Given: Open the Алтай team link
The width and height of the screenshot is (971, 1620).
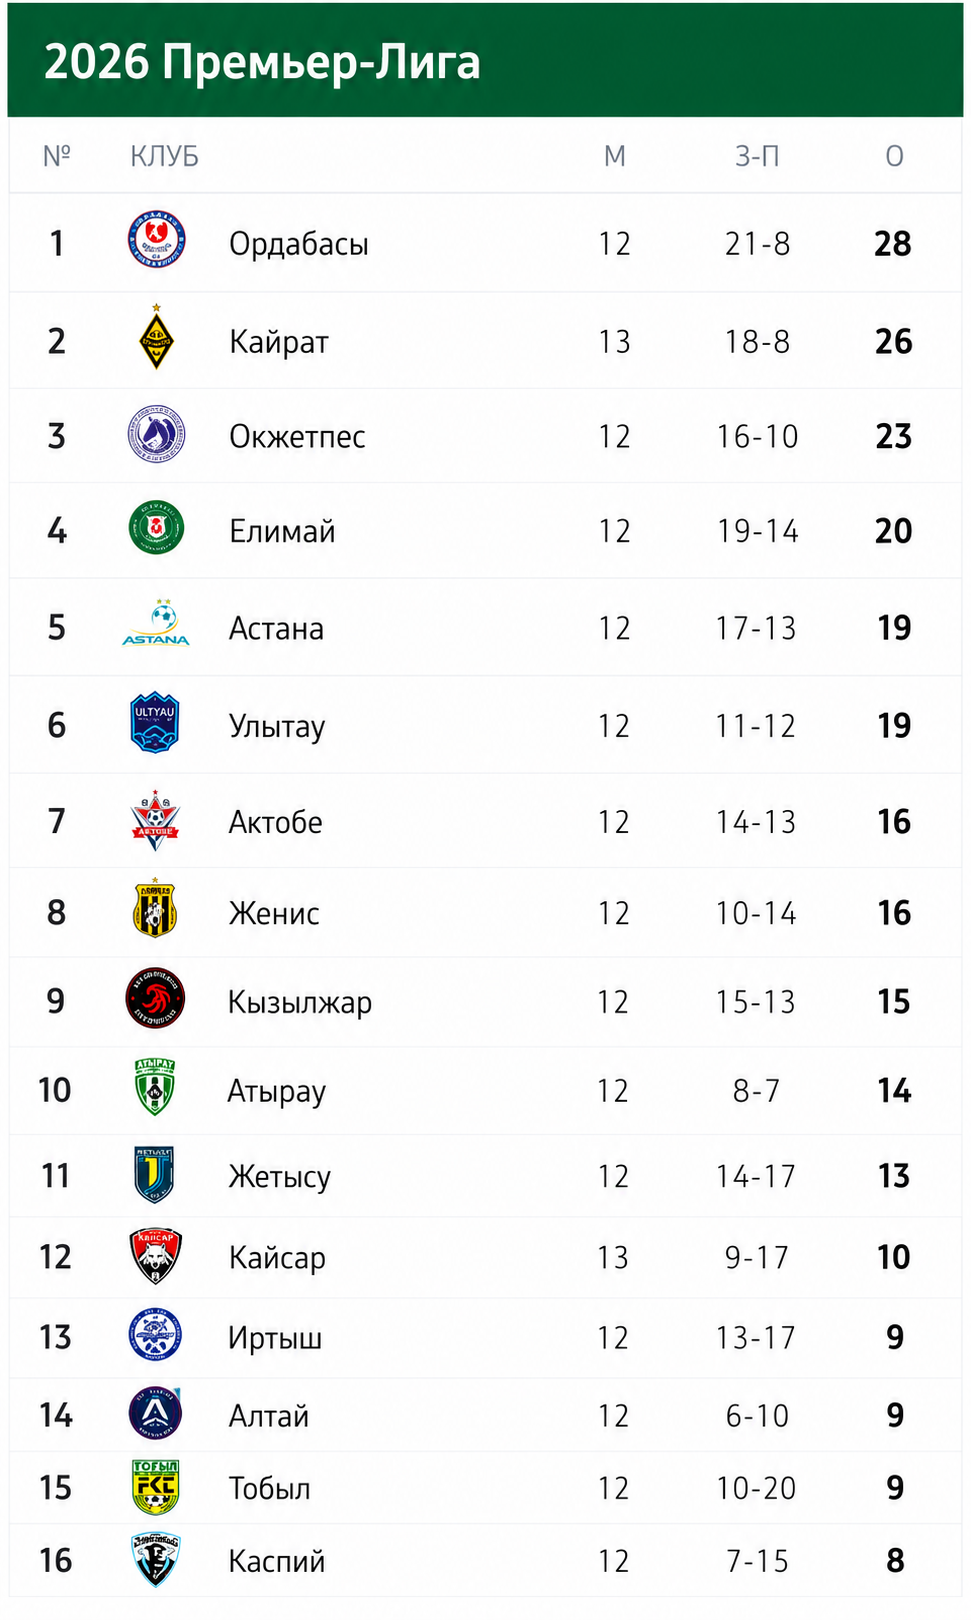Looking at the screenshot, I should (269, 1416).
